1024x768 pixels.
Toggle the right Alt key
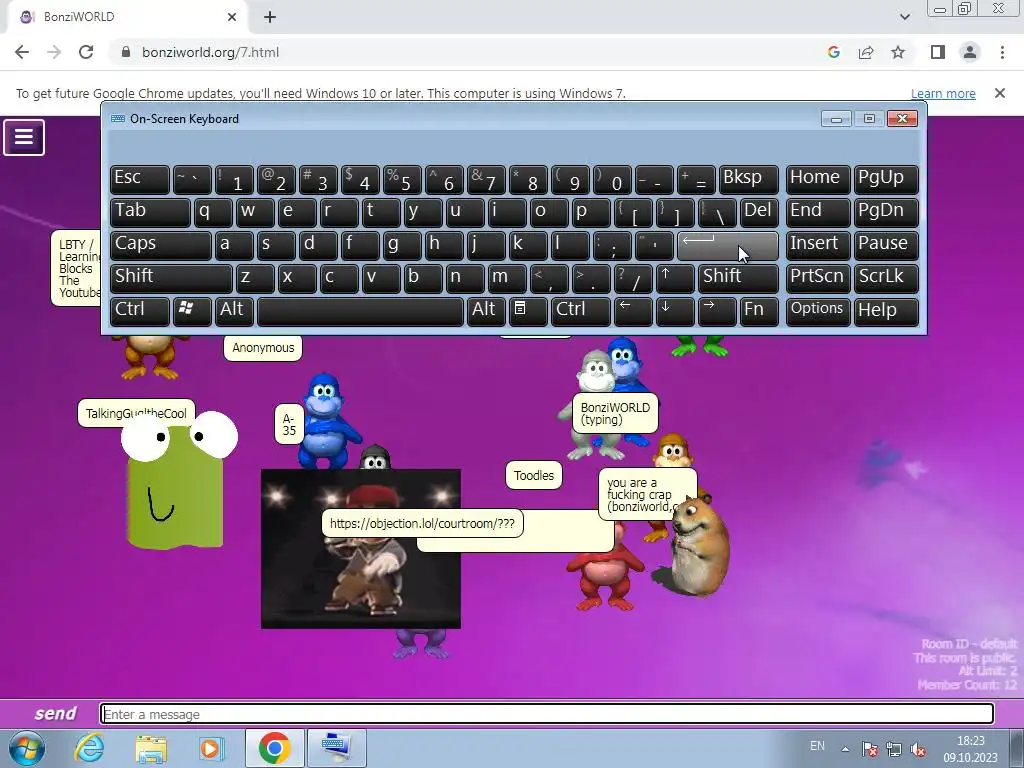click(486, 311)
